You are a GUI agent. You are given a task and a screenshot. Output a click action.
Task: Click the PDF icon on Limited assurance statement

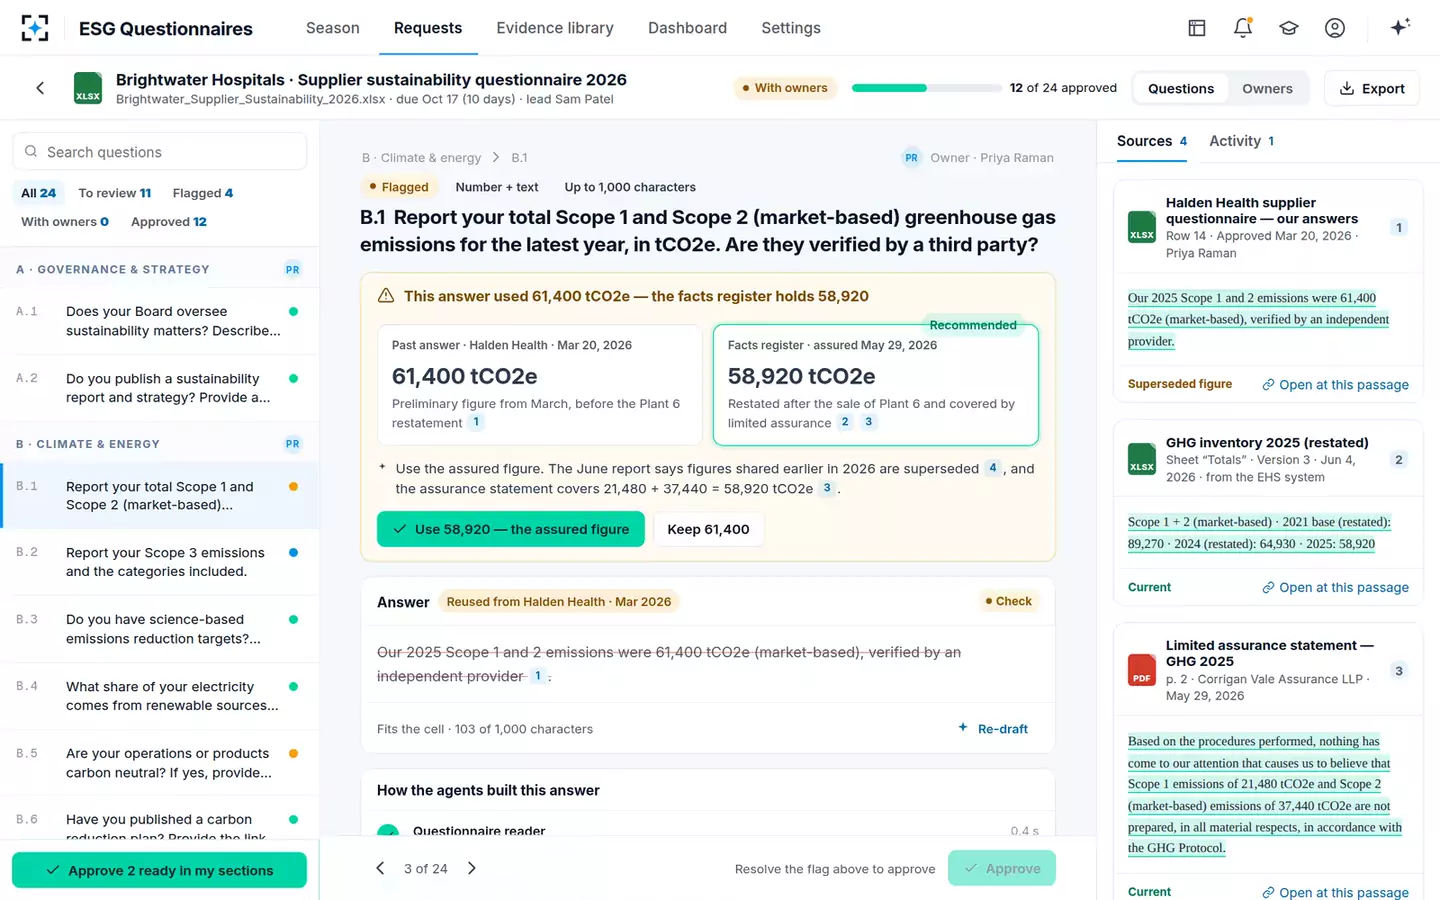coord(1142,670)
